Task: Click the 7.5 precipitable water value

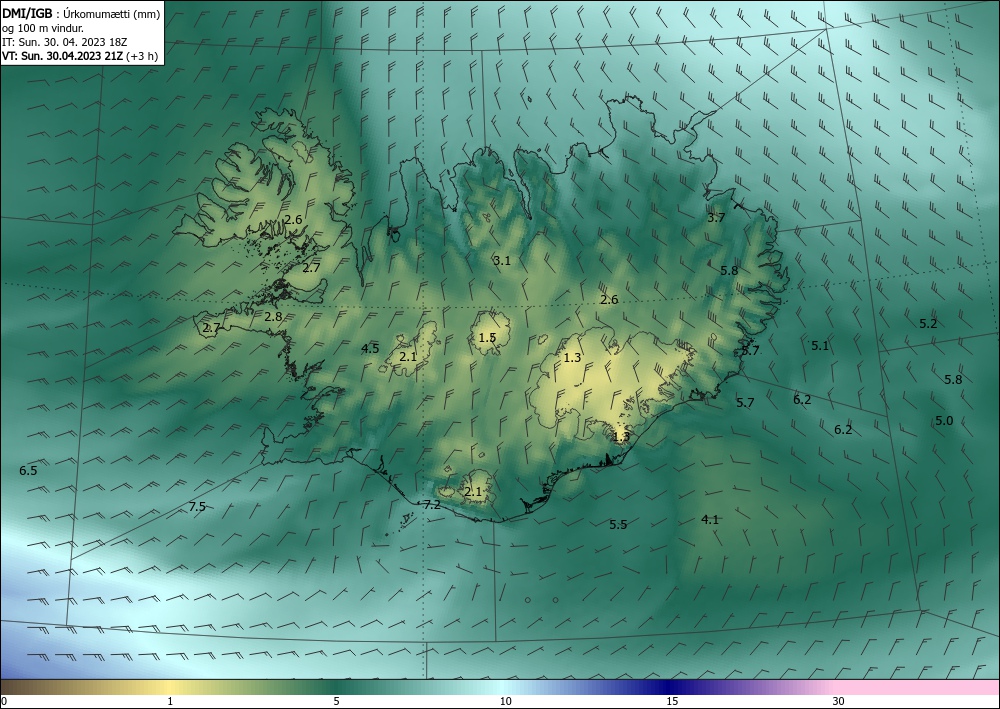Action: tap(198, 507)
